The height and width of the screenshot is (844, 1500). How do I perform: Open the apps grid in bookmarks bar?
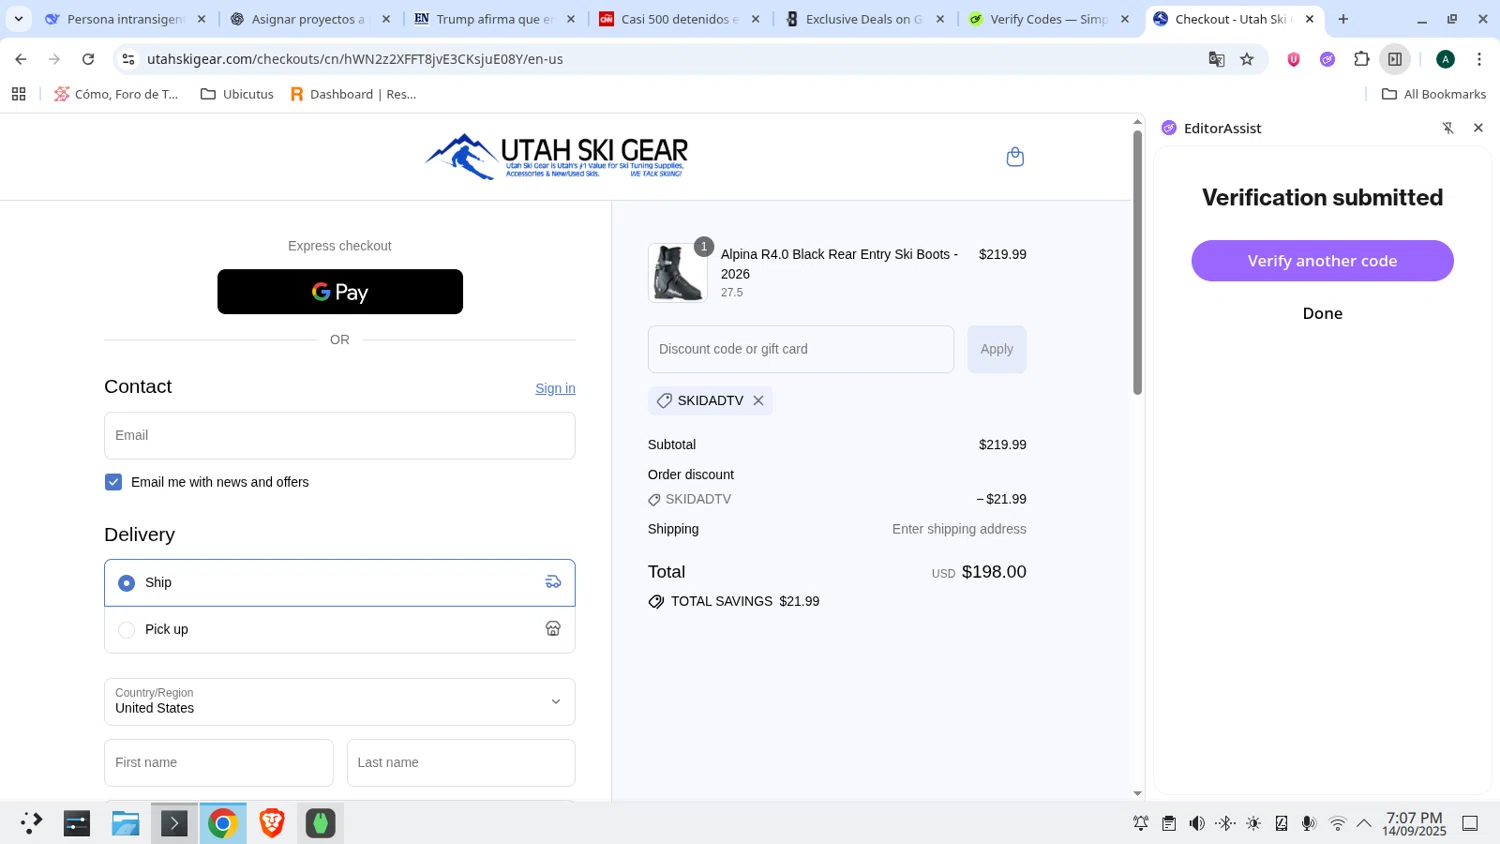18,94
